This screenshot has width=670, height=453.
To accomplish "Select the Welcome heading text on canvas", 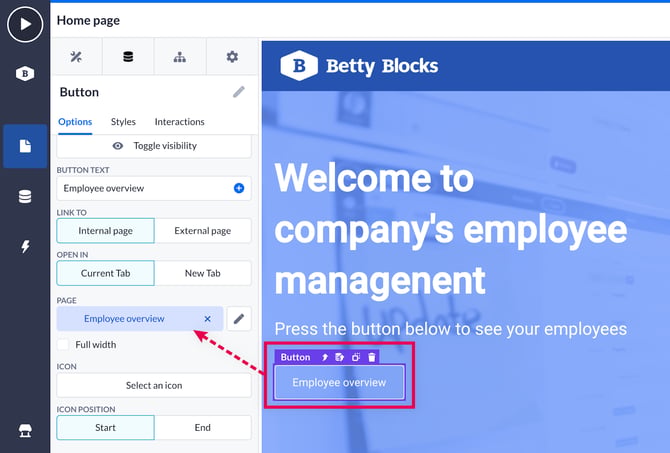I will [x=451, y=229].
